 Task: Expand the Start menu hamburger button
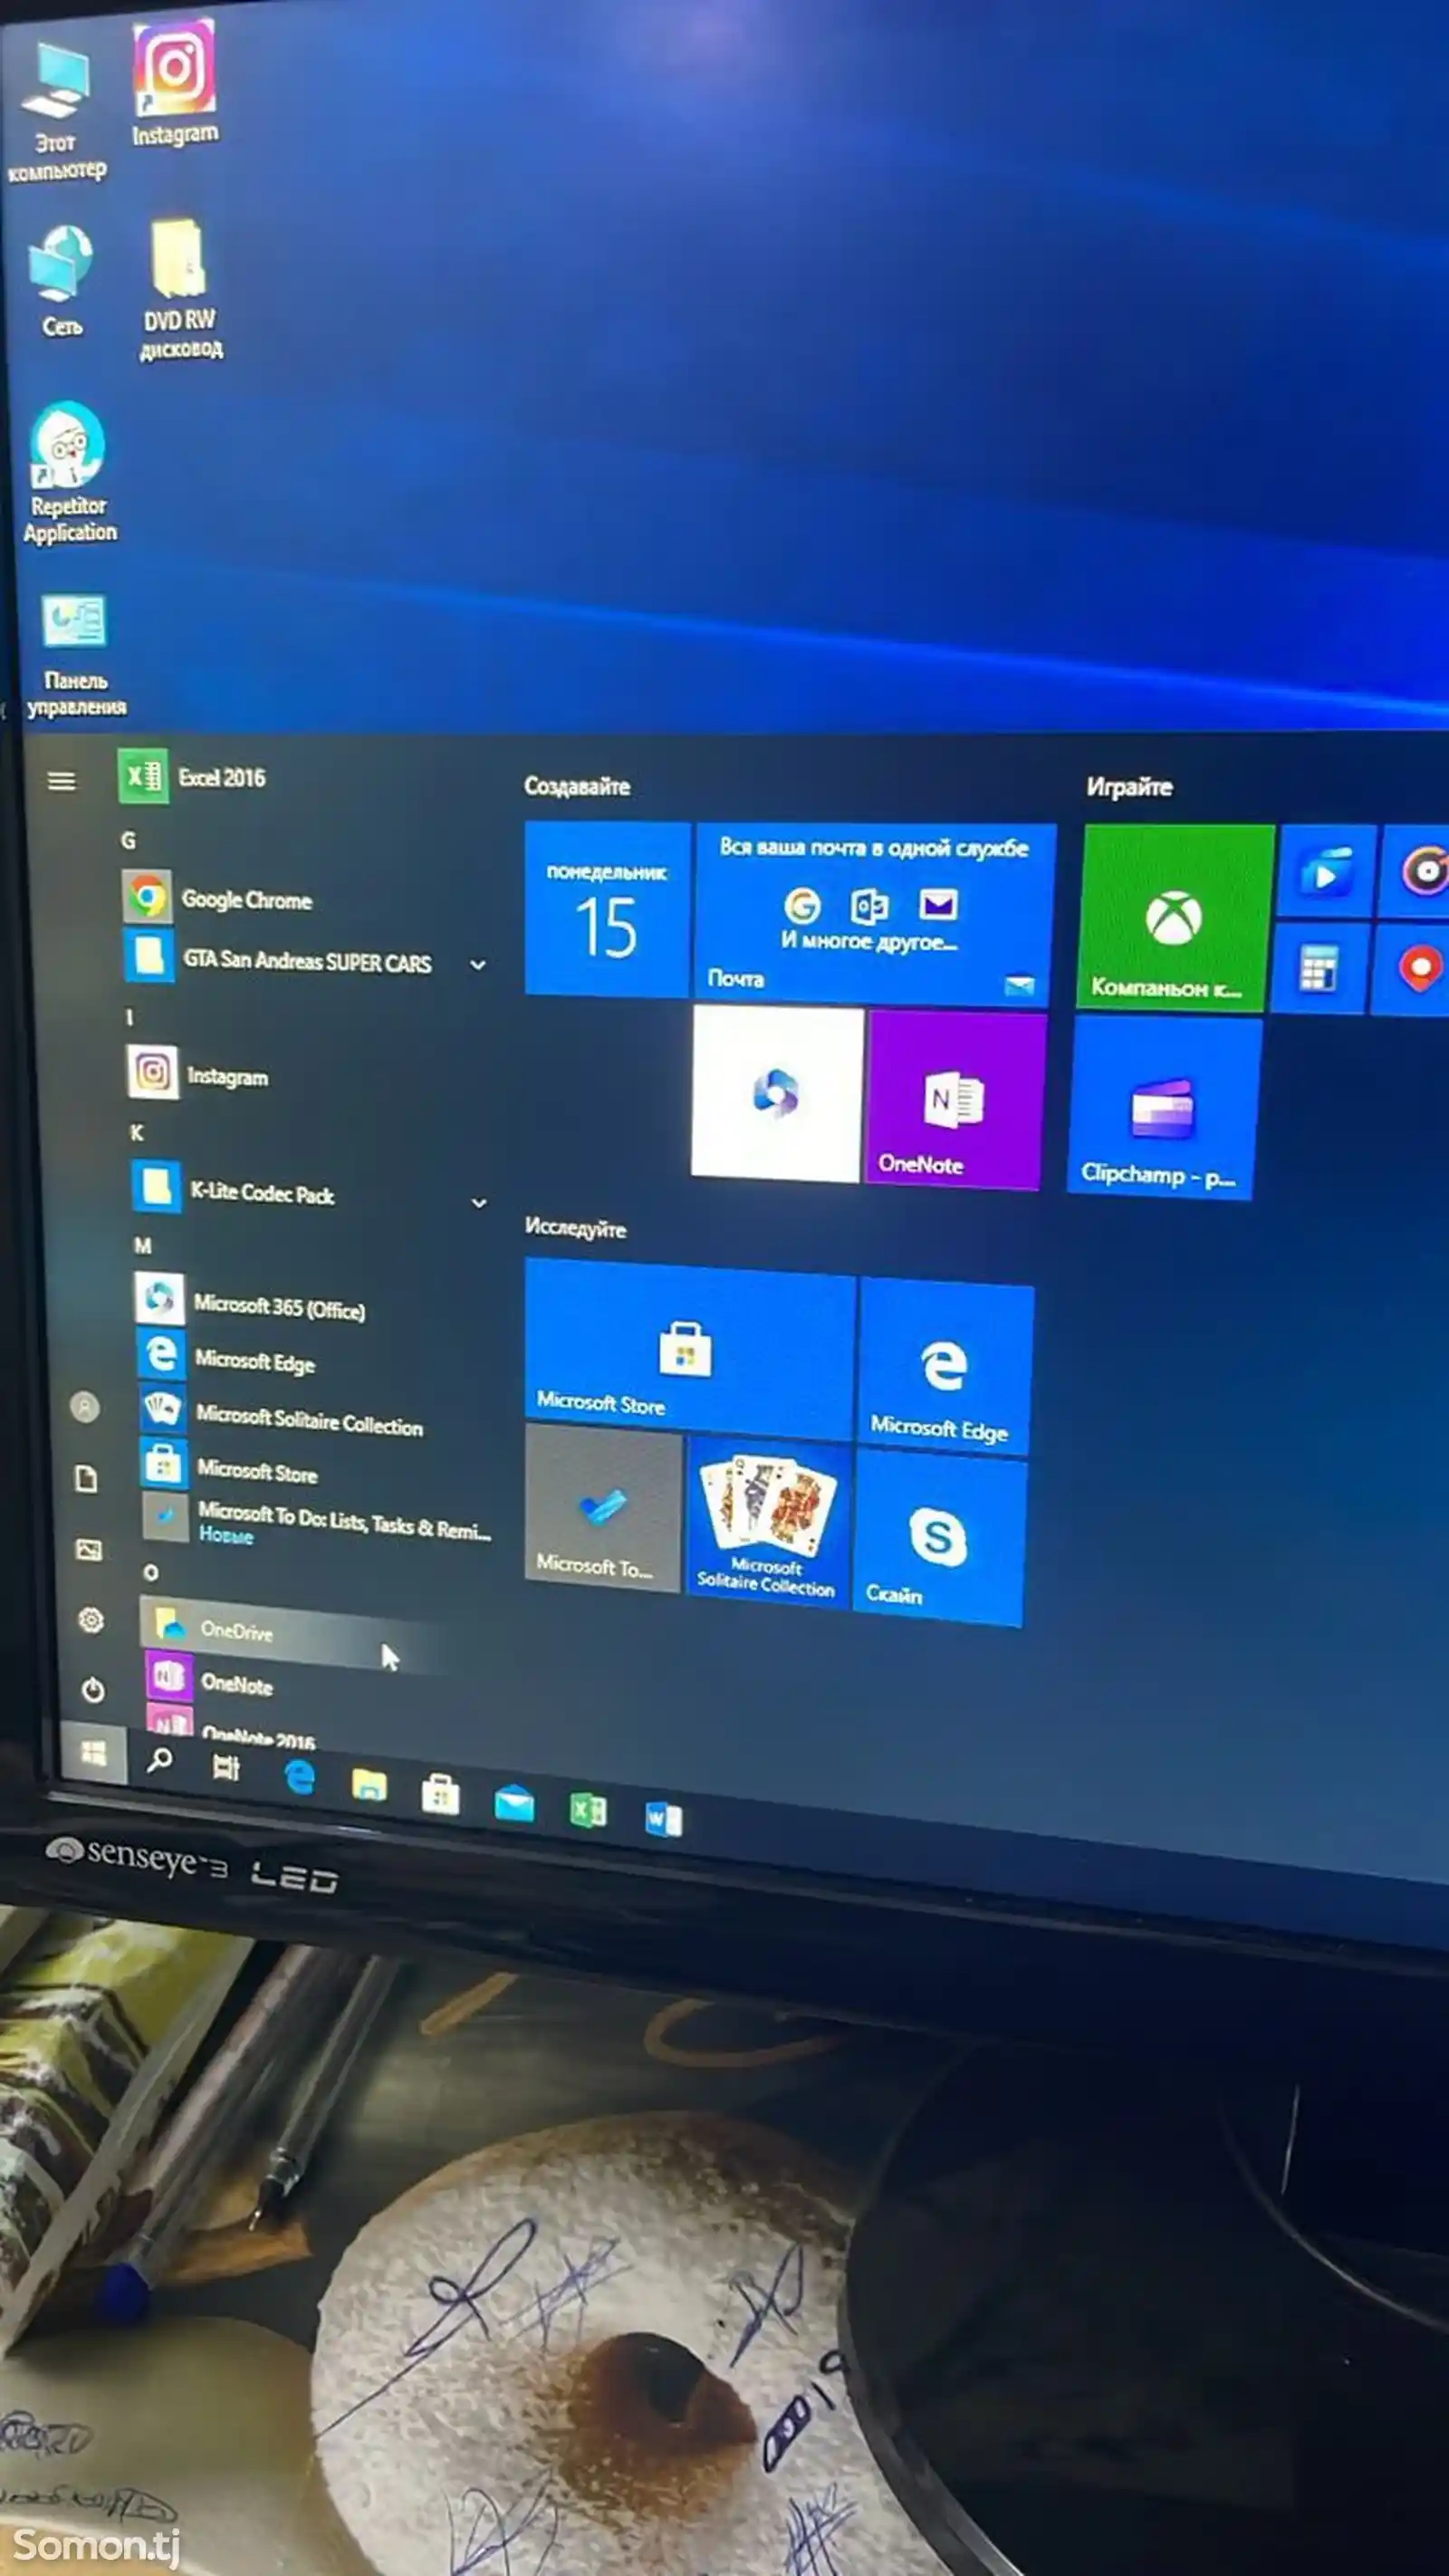[61, 781]
